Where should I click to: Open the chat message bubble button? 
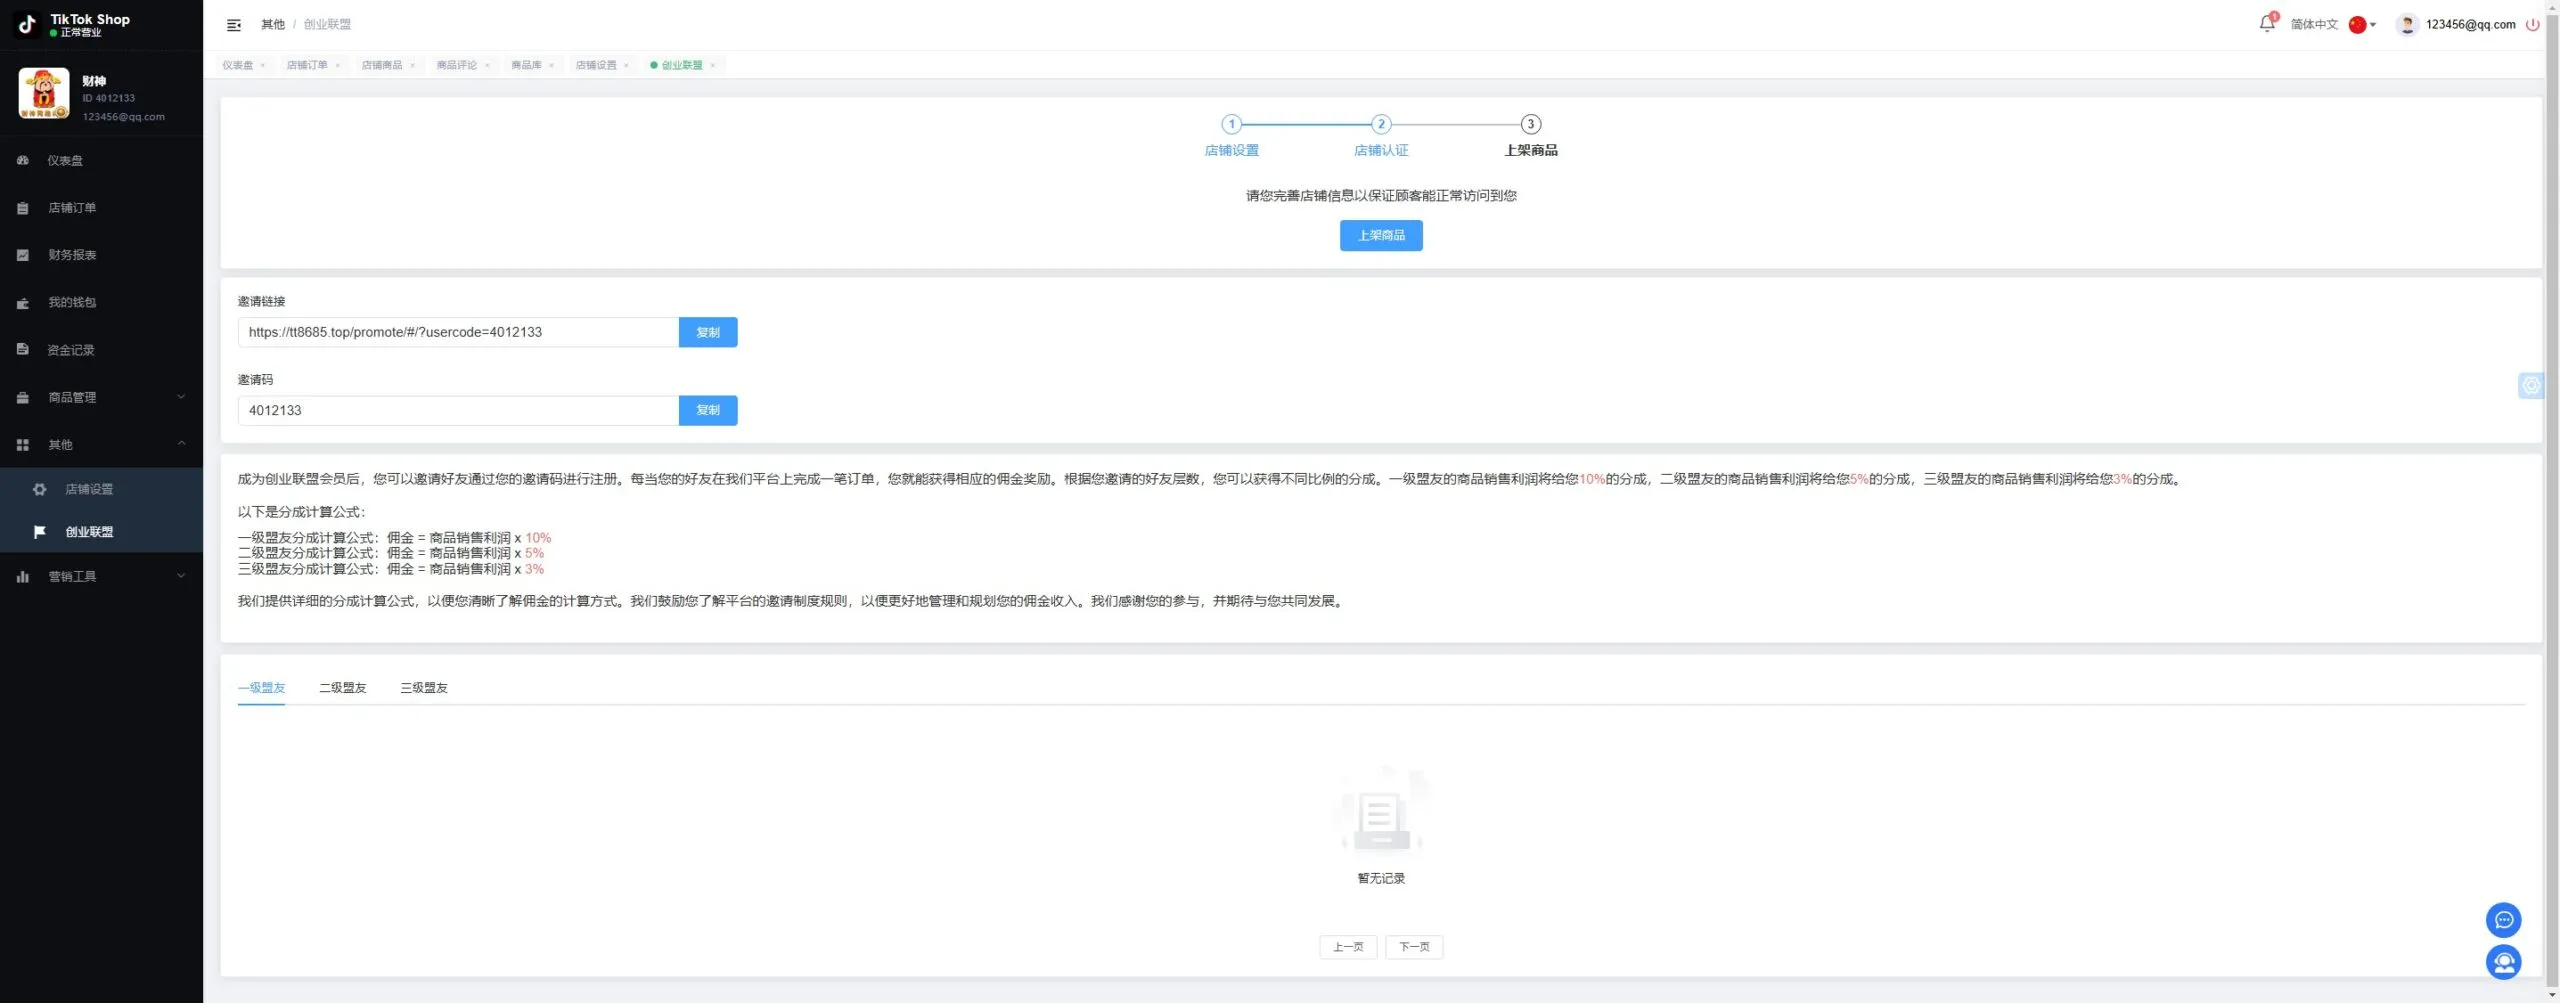tap(2503, 920)
